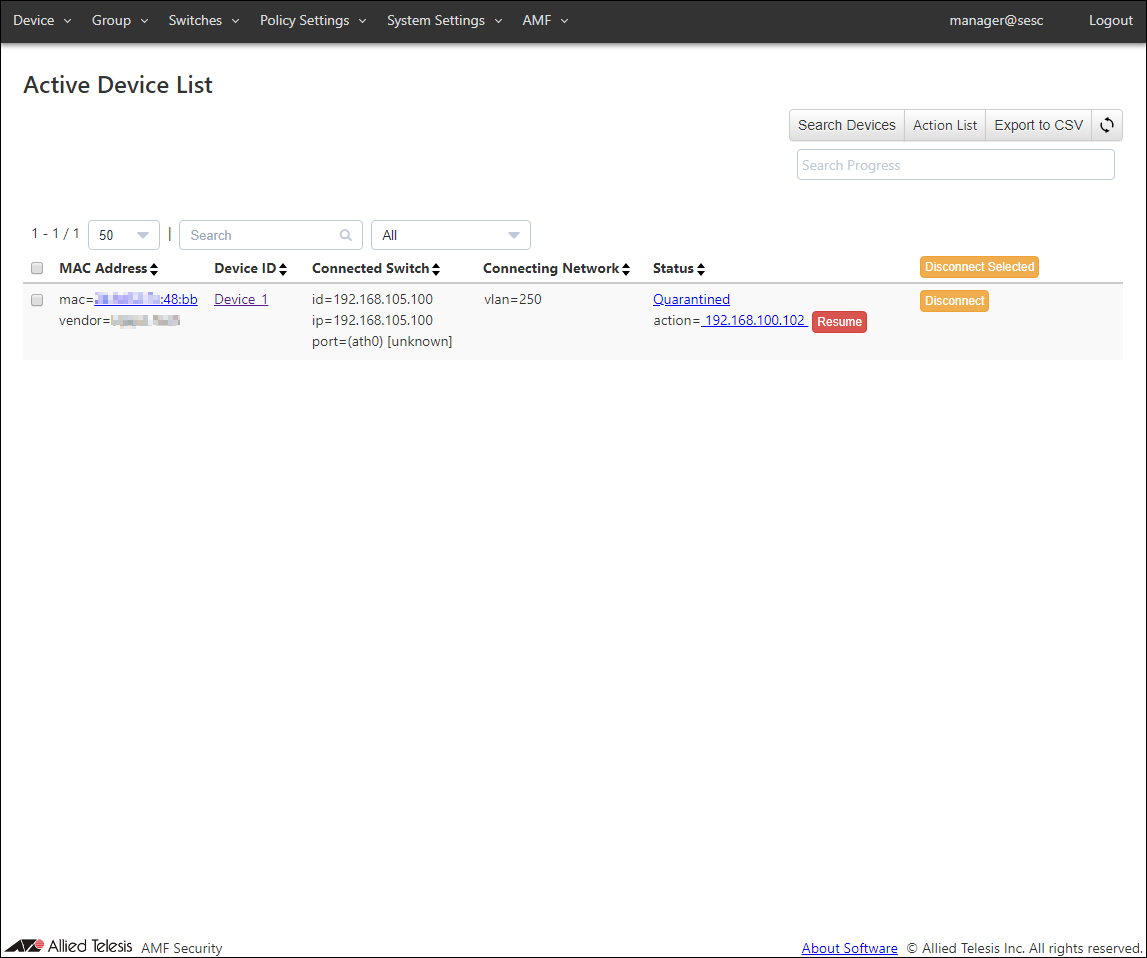1147x958 pixels.
Task: Click the Quarantined status link
Action: pyautogui.click(x=691, y=299)
